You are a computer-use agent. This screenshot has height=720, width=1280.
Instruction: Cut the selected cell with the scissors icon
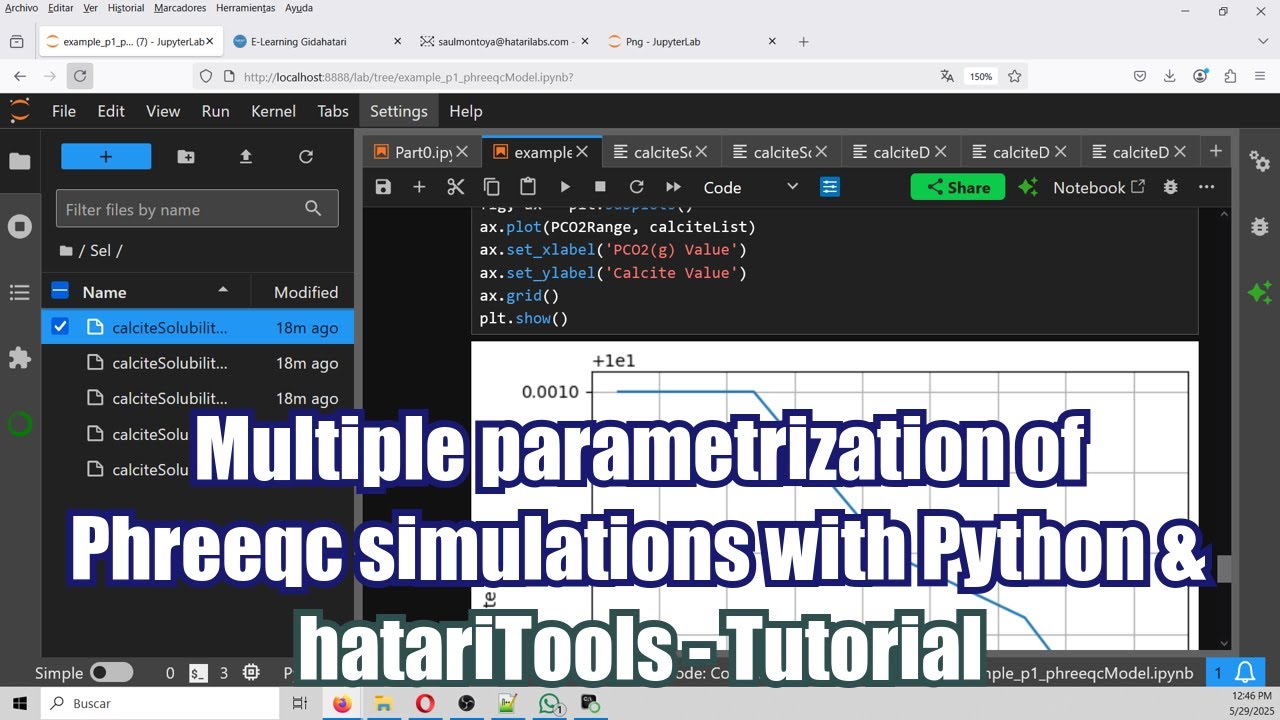pos(456,187)
